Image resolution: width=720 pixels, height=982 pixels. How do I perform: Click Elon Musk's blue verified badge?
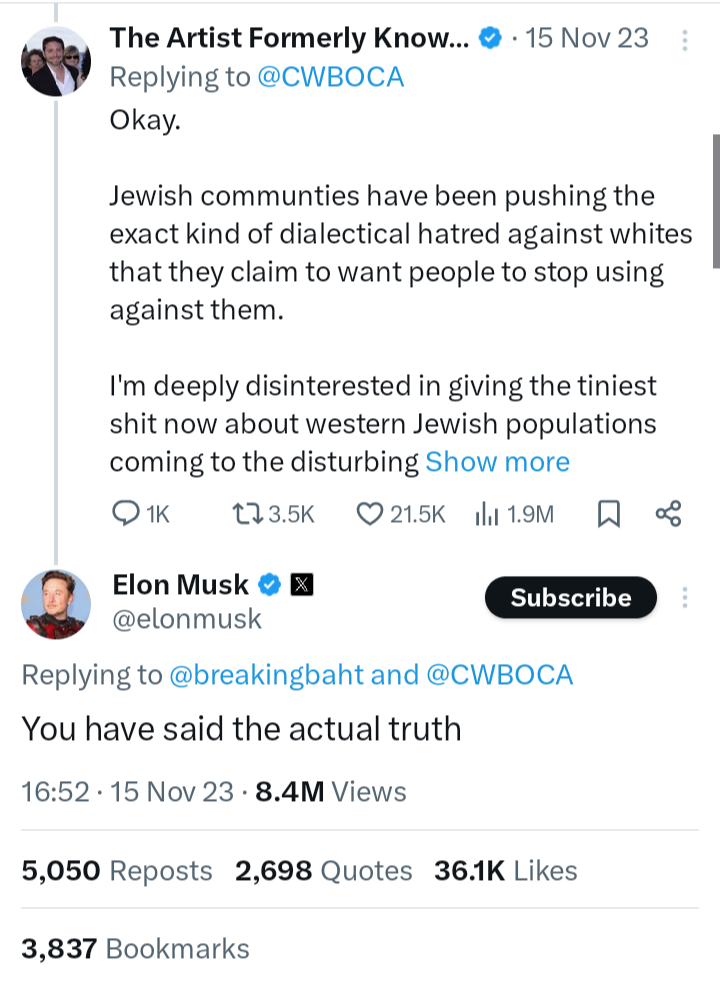click(x=270, y=584)
